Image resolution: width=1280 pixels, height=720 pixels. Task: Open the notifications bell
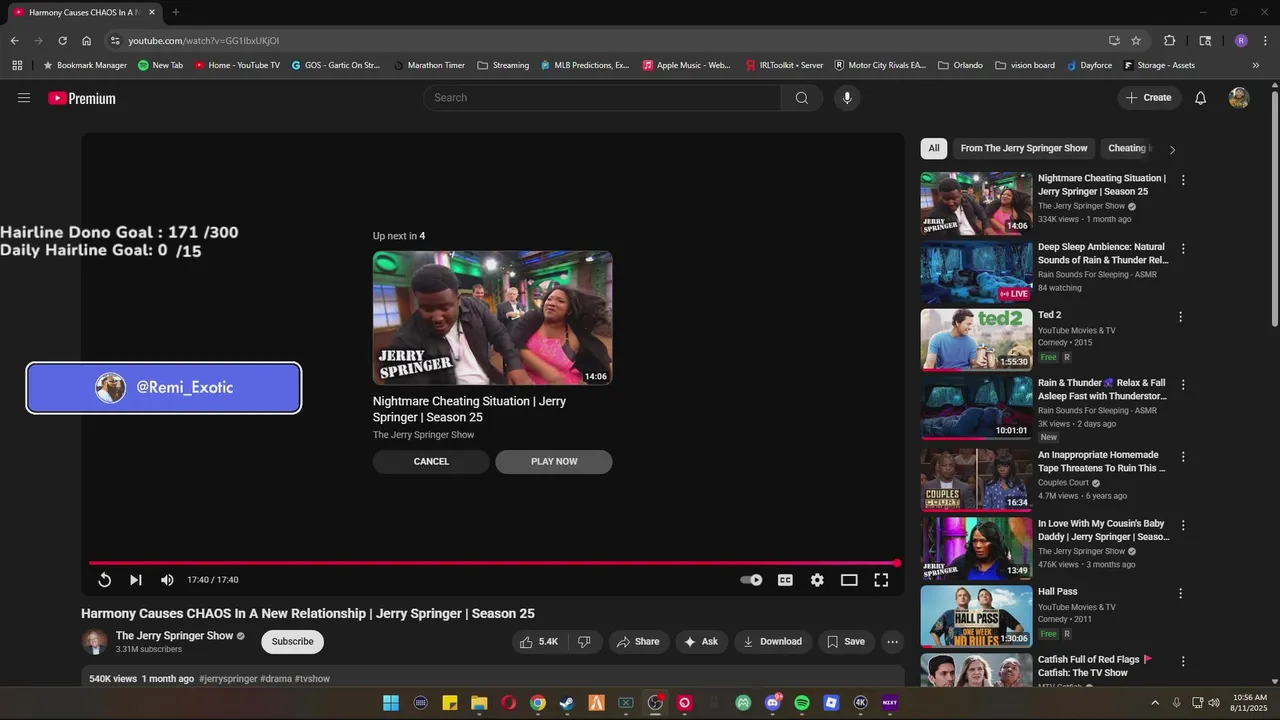click(x=1201, y=98)
